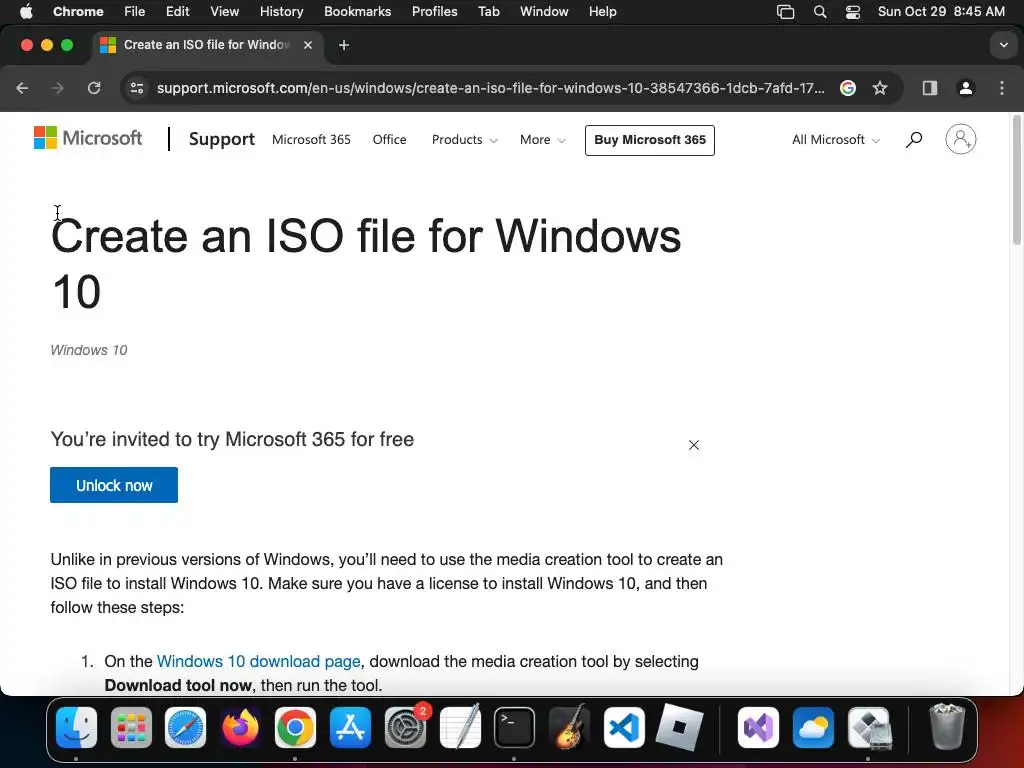Click the address bar URL
The width and height of the screenshot is (1024, 768).
pos(490,88)
